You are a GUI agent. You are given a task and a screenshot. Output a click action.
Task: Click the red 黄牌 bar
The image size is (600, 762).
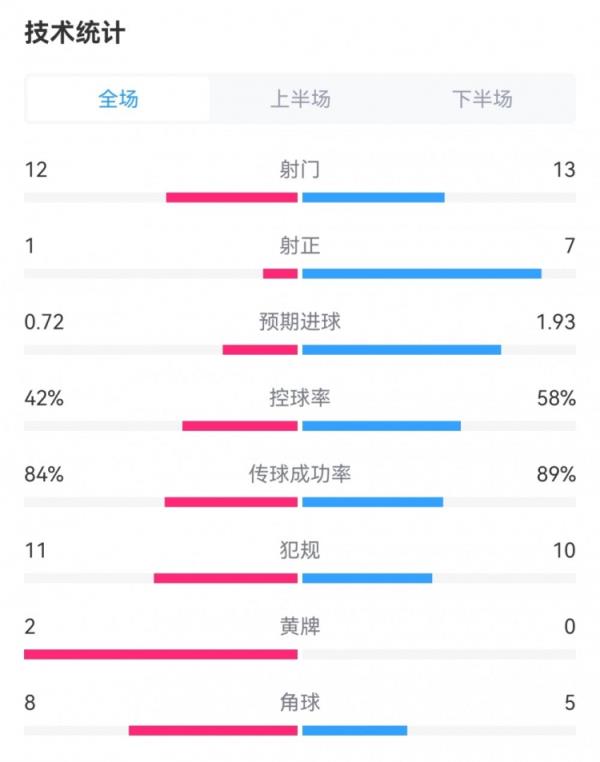pyautogui.click(x=161, y=654)
